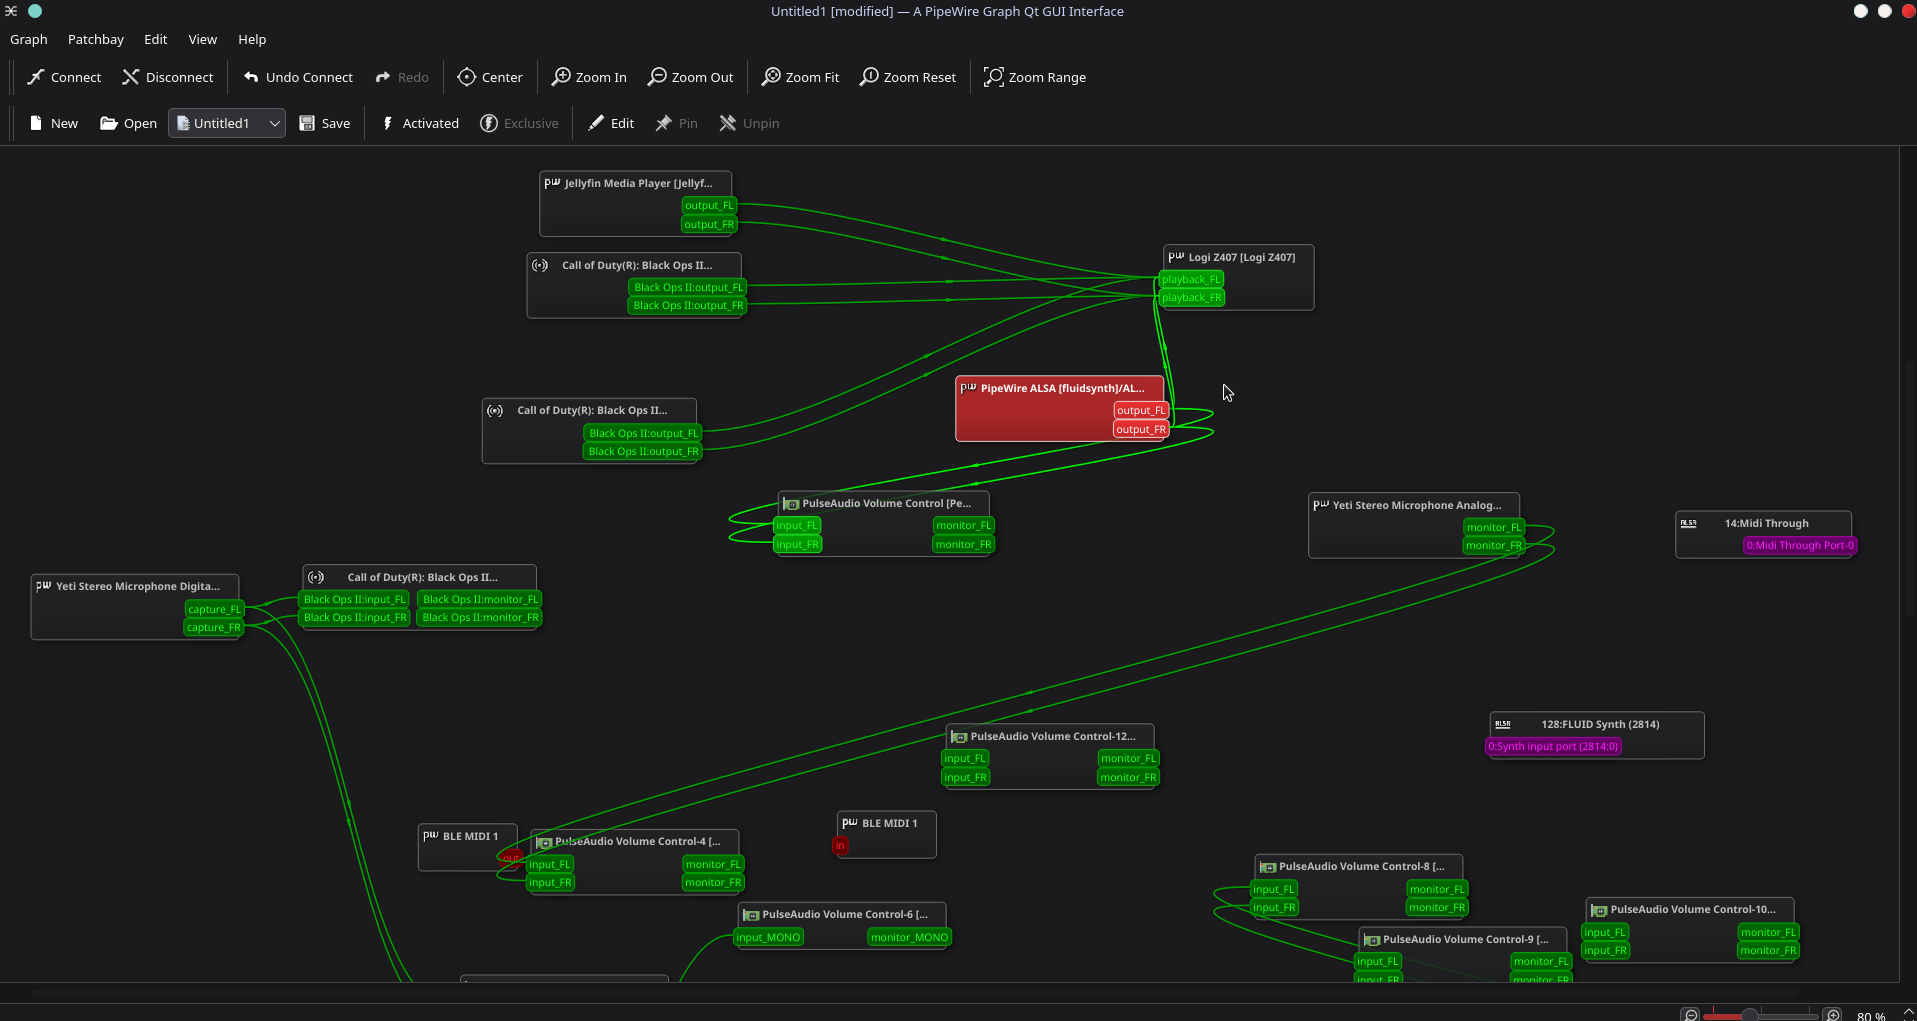1917x1021 pixels.
Task: Open the Patchbay menu
Action: coord(95,39)
